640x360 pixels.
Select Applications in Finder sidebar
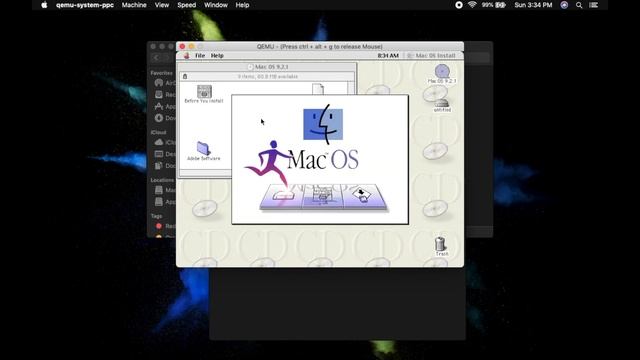coord(164,107)
